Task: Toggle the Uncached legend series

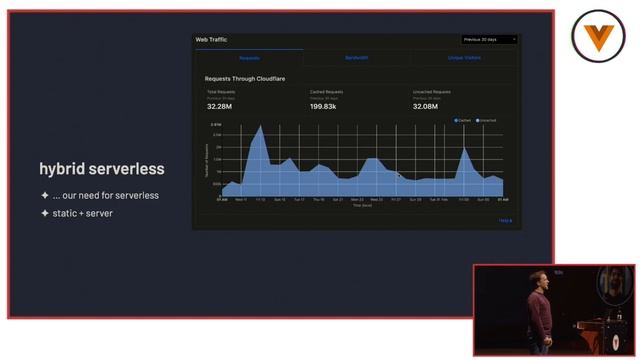Action: (x=486, y=120)
